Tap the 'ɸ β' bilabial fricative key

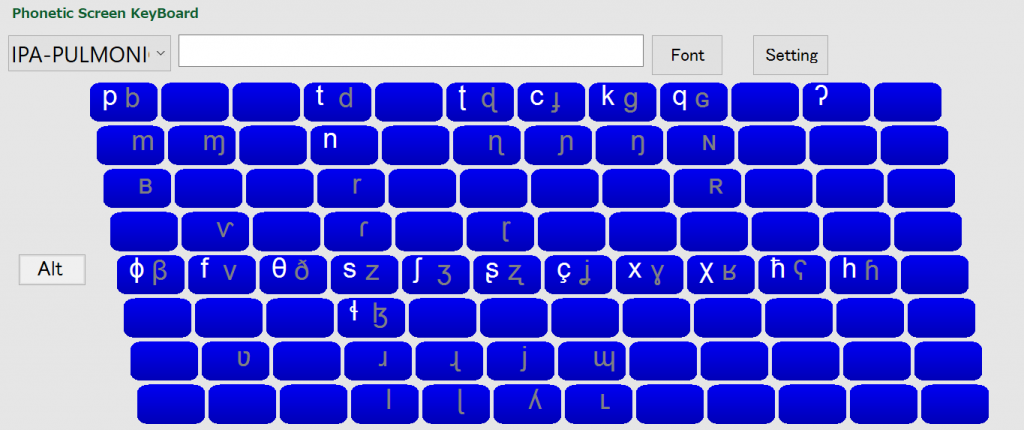[x=150, y=274]
